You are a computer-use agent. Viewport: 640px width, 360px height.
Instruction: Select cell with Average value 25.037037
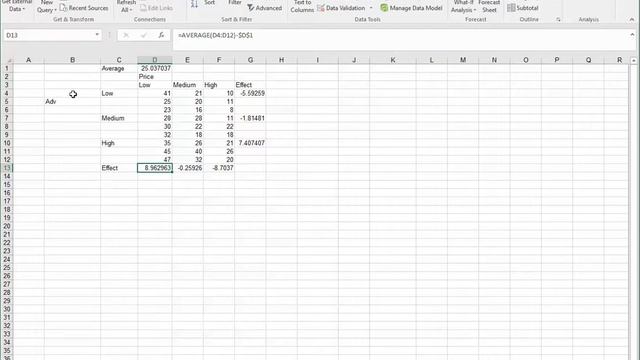pos(155,68)
